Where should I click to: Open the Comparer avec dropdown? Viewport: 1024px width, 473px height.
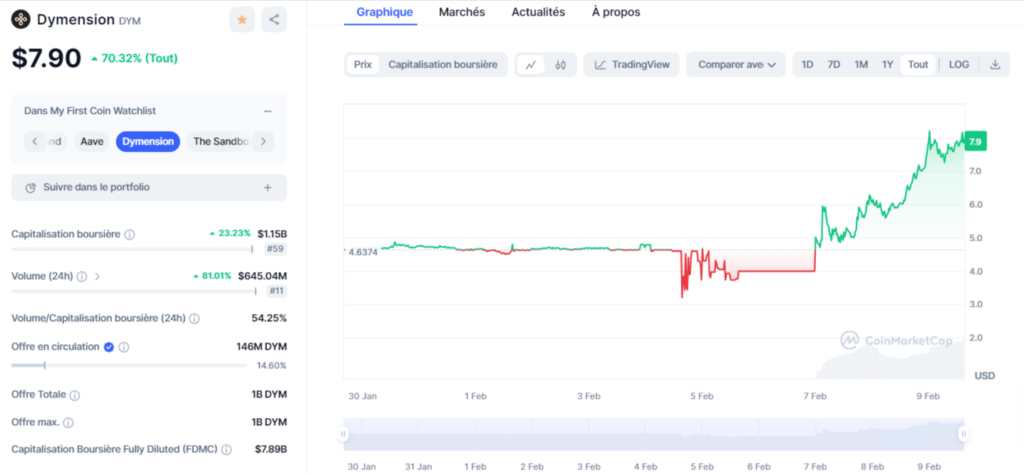pyautogui.click(x=736, y=65)
